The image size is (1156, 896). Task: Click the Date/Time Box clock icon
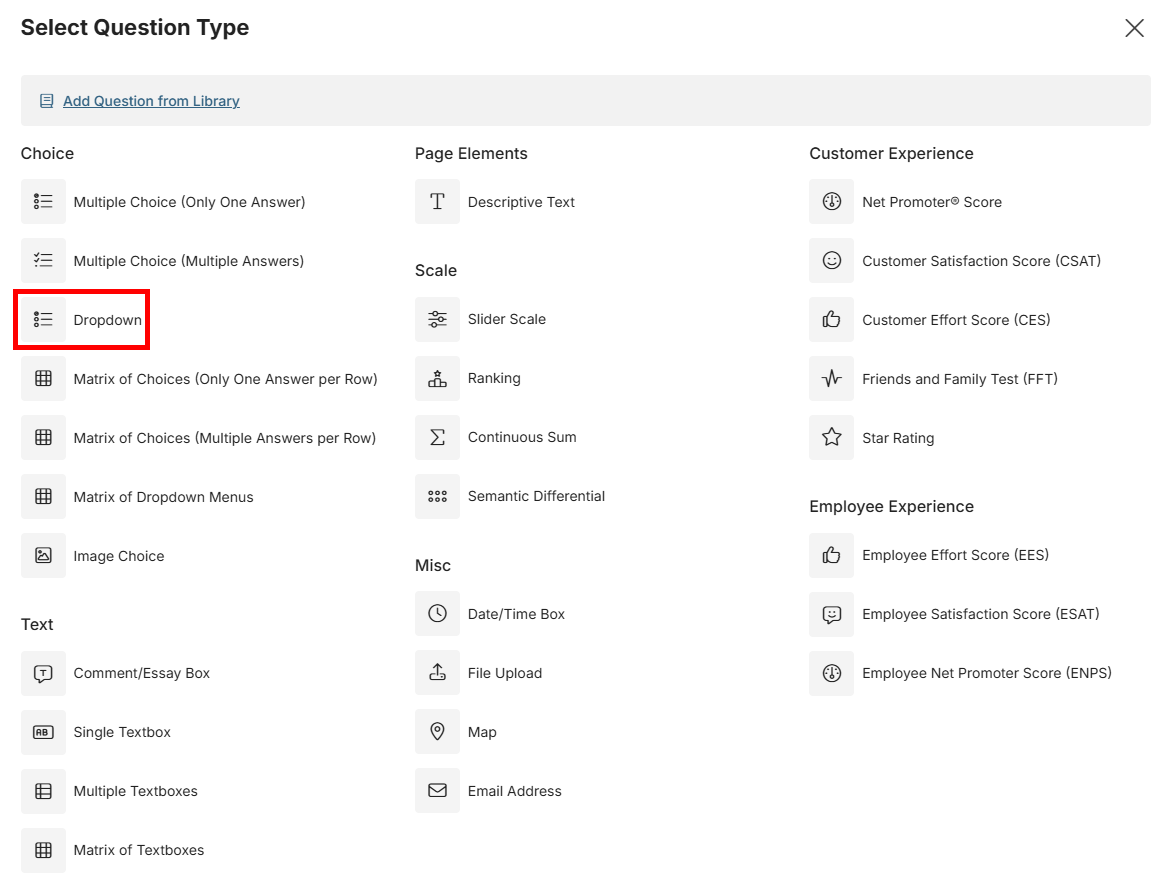pyautogui.click(x=437, y=614)
